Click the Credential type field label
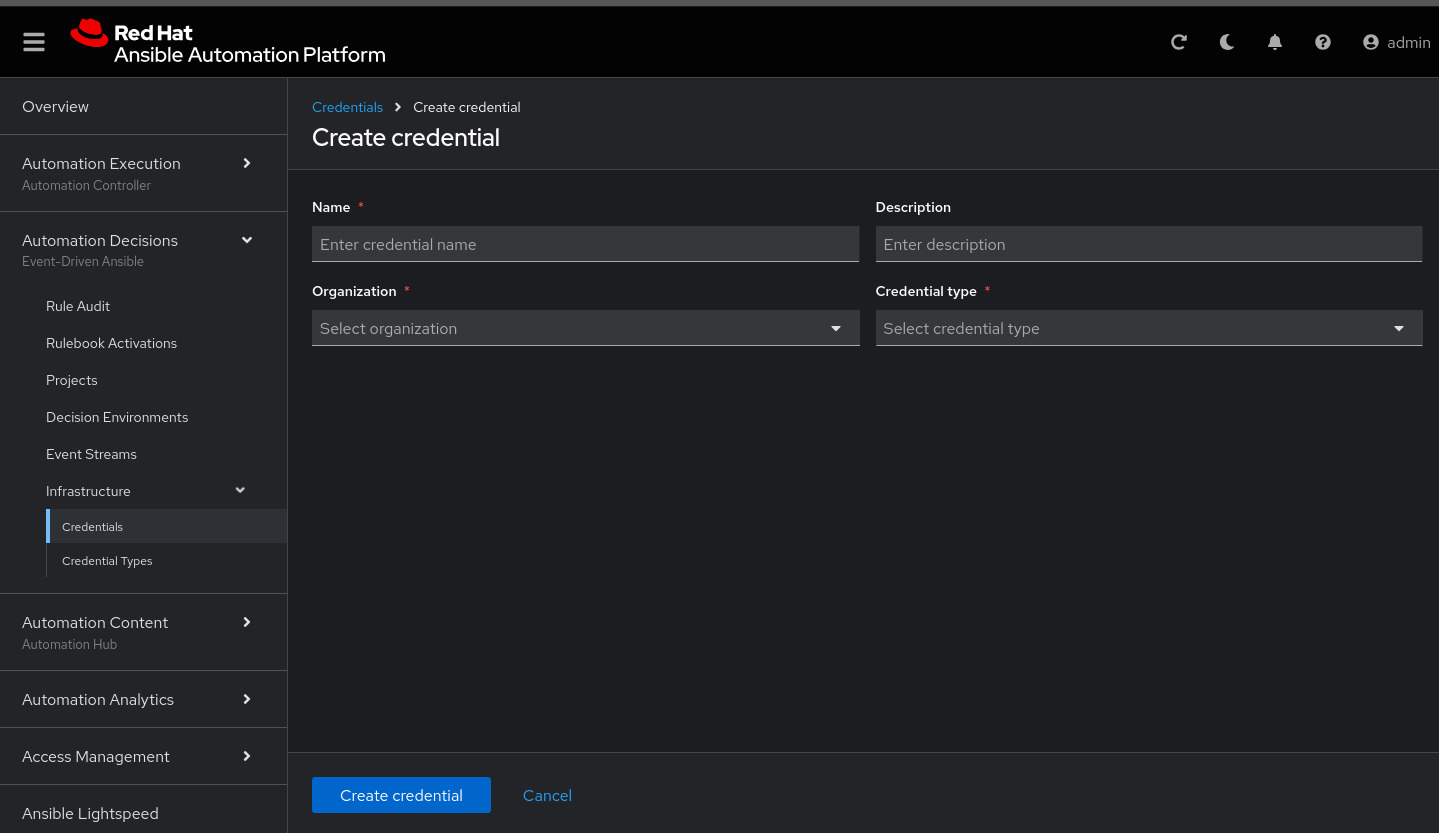 coord(926,291)
